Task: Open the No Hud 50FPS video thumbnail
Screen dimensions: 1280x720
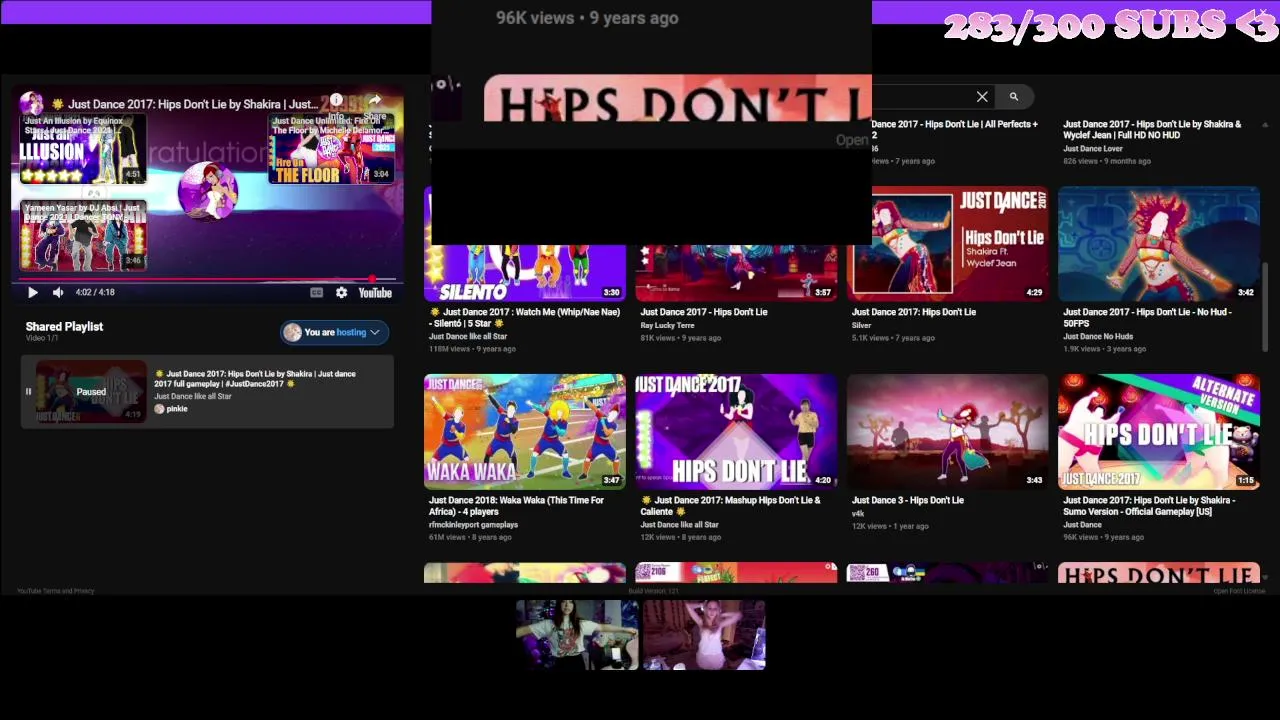Action: click(1159, 244)
